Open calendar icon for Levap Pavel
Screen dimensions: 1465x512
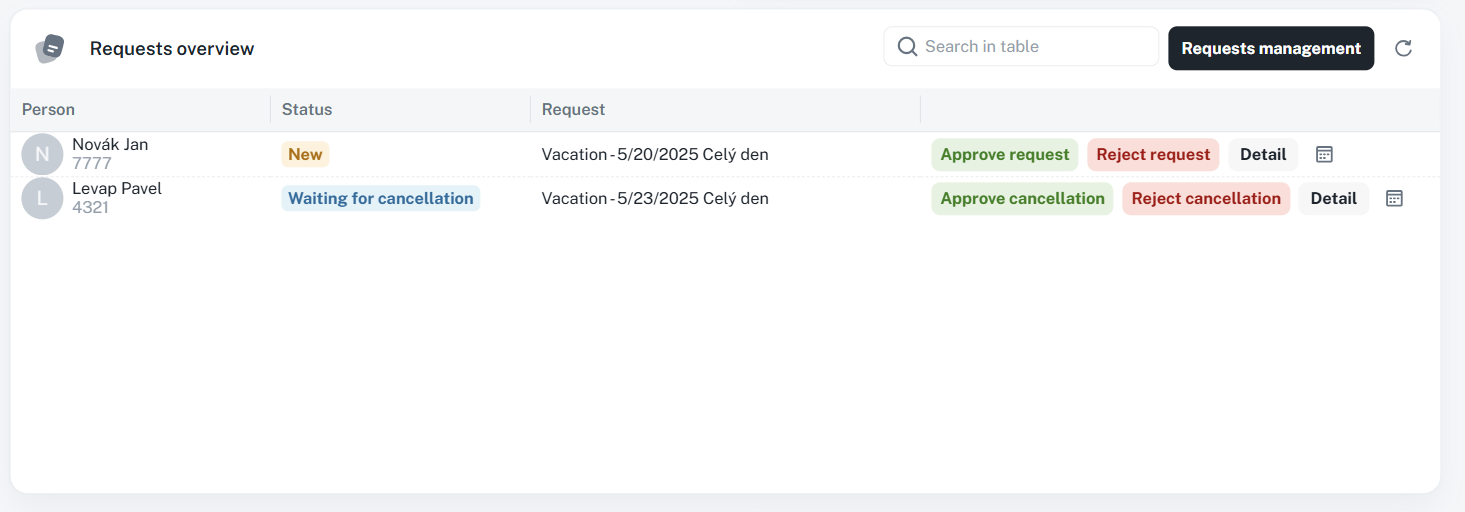pyautogui.click(x=1394, y=199)
